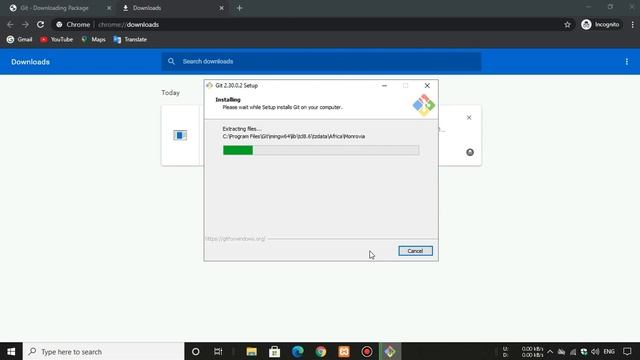Screen dimensions: 640x360
Task: Close the Downloads tab
Action: click(221, 8)
